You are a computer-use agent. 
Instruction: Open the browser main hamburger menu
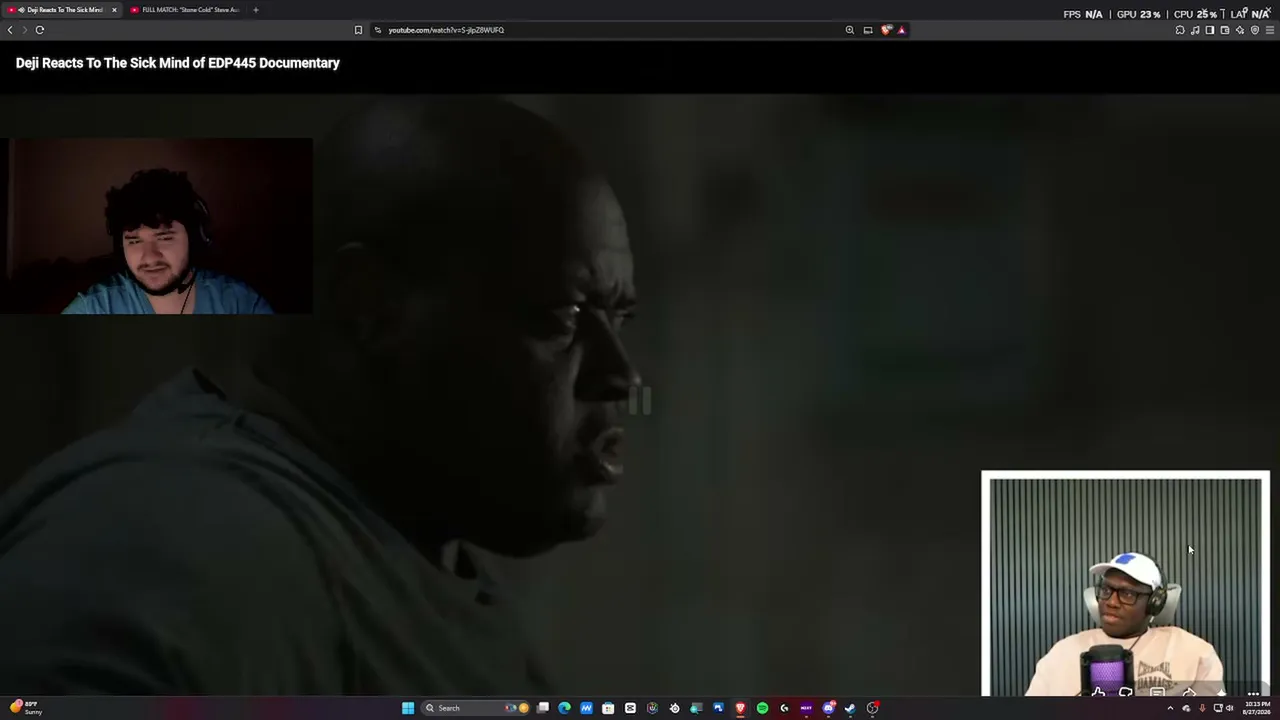[1270, 30]
